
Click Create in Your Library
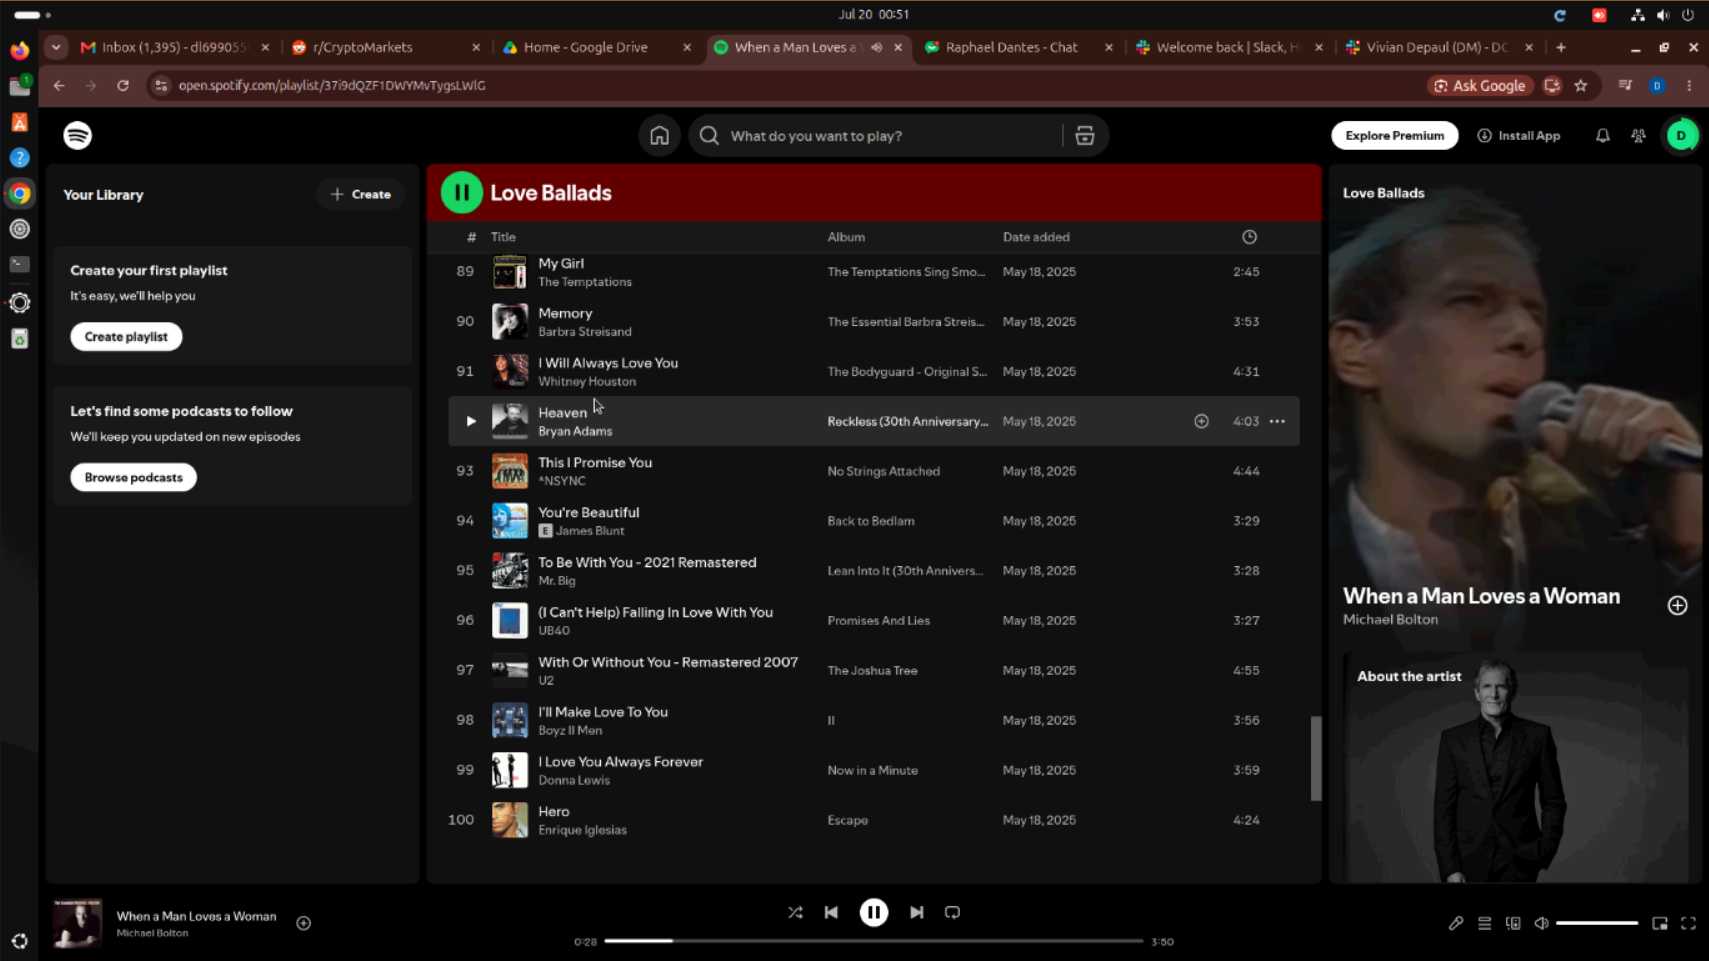(360, 194)
